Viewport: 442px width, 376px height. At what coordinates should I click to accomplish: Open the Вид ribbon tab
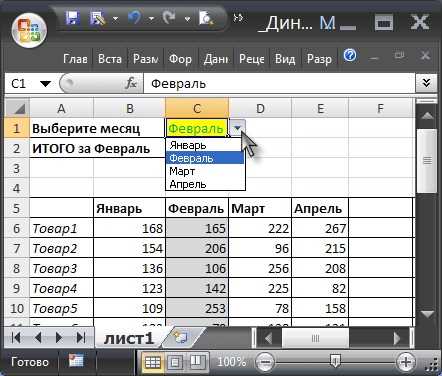coord(285,59)
